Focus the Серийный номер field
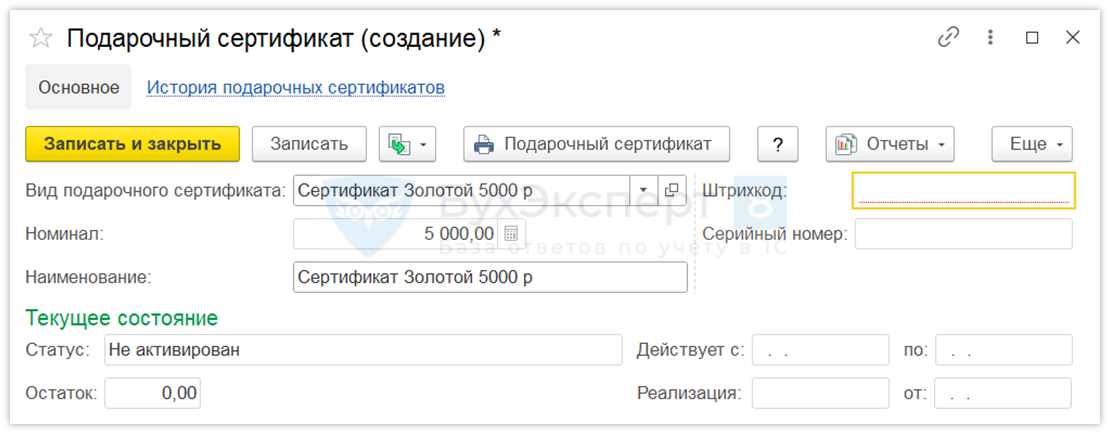Image resolution: width=1110 pixels, height=434 pixels. pyautogui.click(x=962, y=234)
